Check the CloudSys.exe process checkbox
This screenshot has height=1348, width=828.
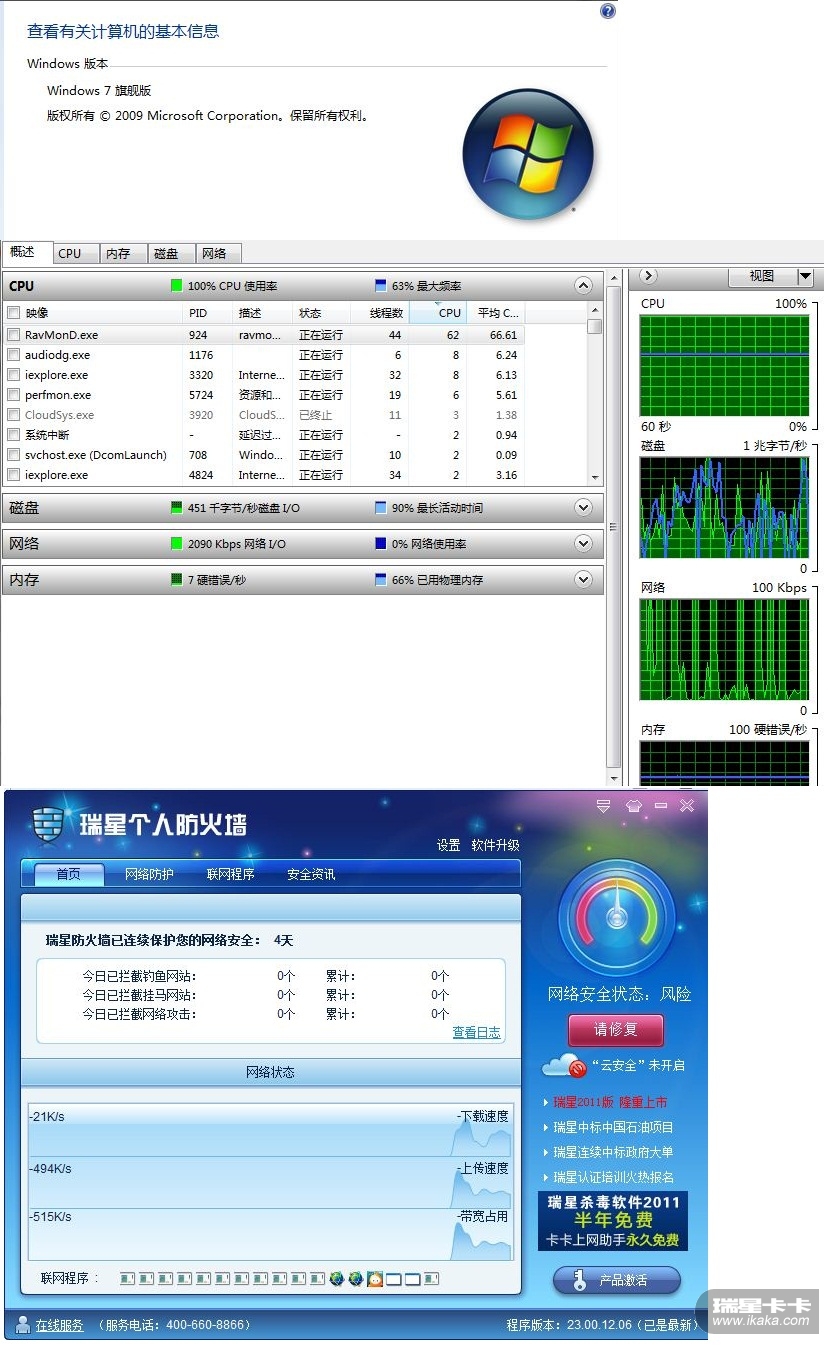pyautogui.click(x=13, y=415)
